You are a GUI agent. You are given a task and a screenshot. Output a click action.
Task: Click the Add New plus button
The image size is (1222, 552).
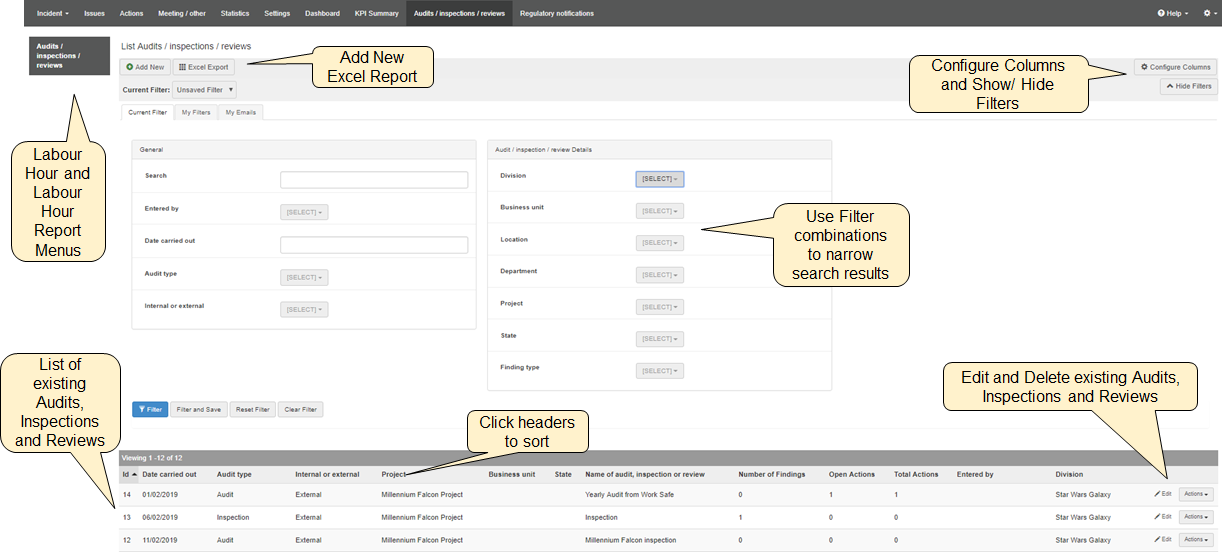[x=145, y=67]
